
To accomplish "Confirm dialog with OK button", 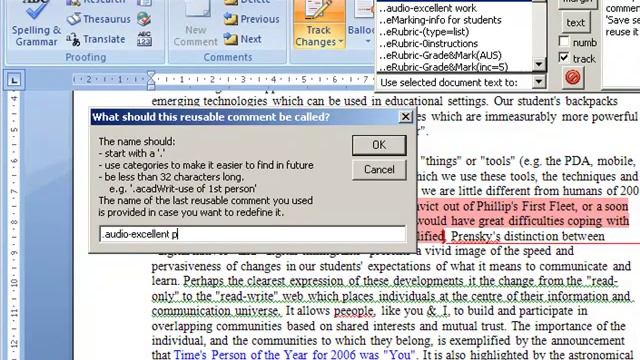I will tap(379, 145).
